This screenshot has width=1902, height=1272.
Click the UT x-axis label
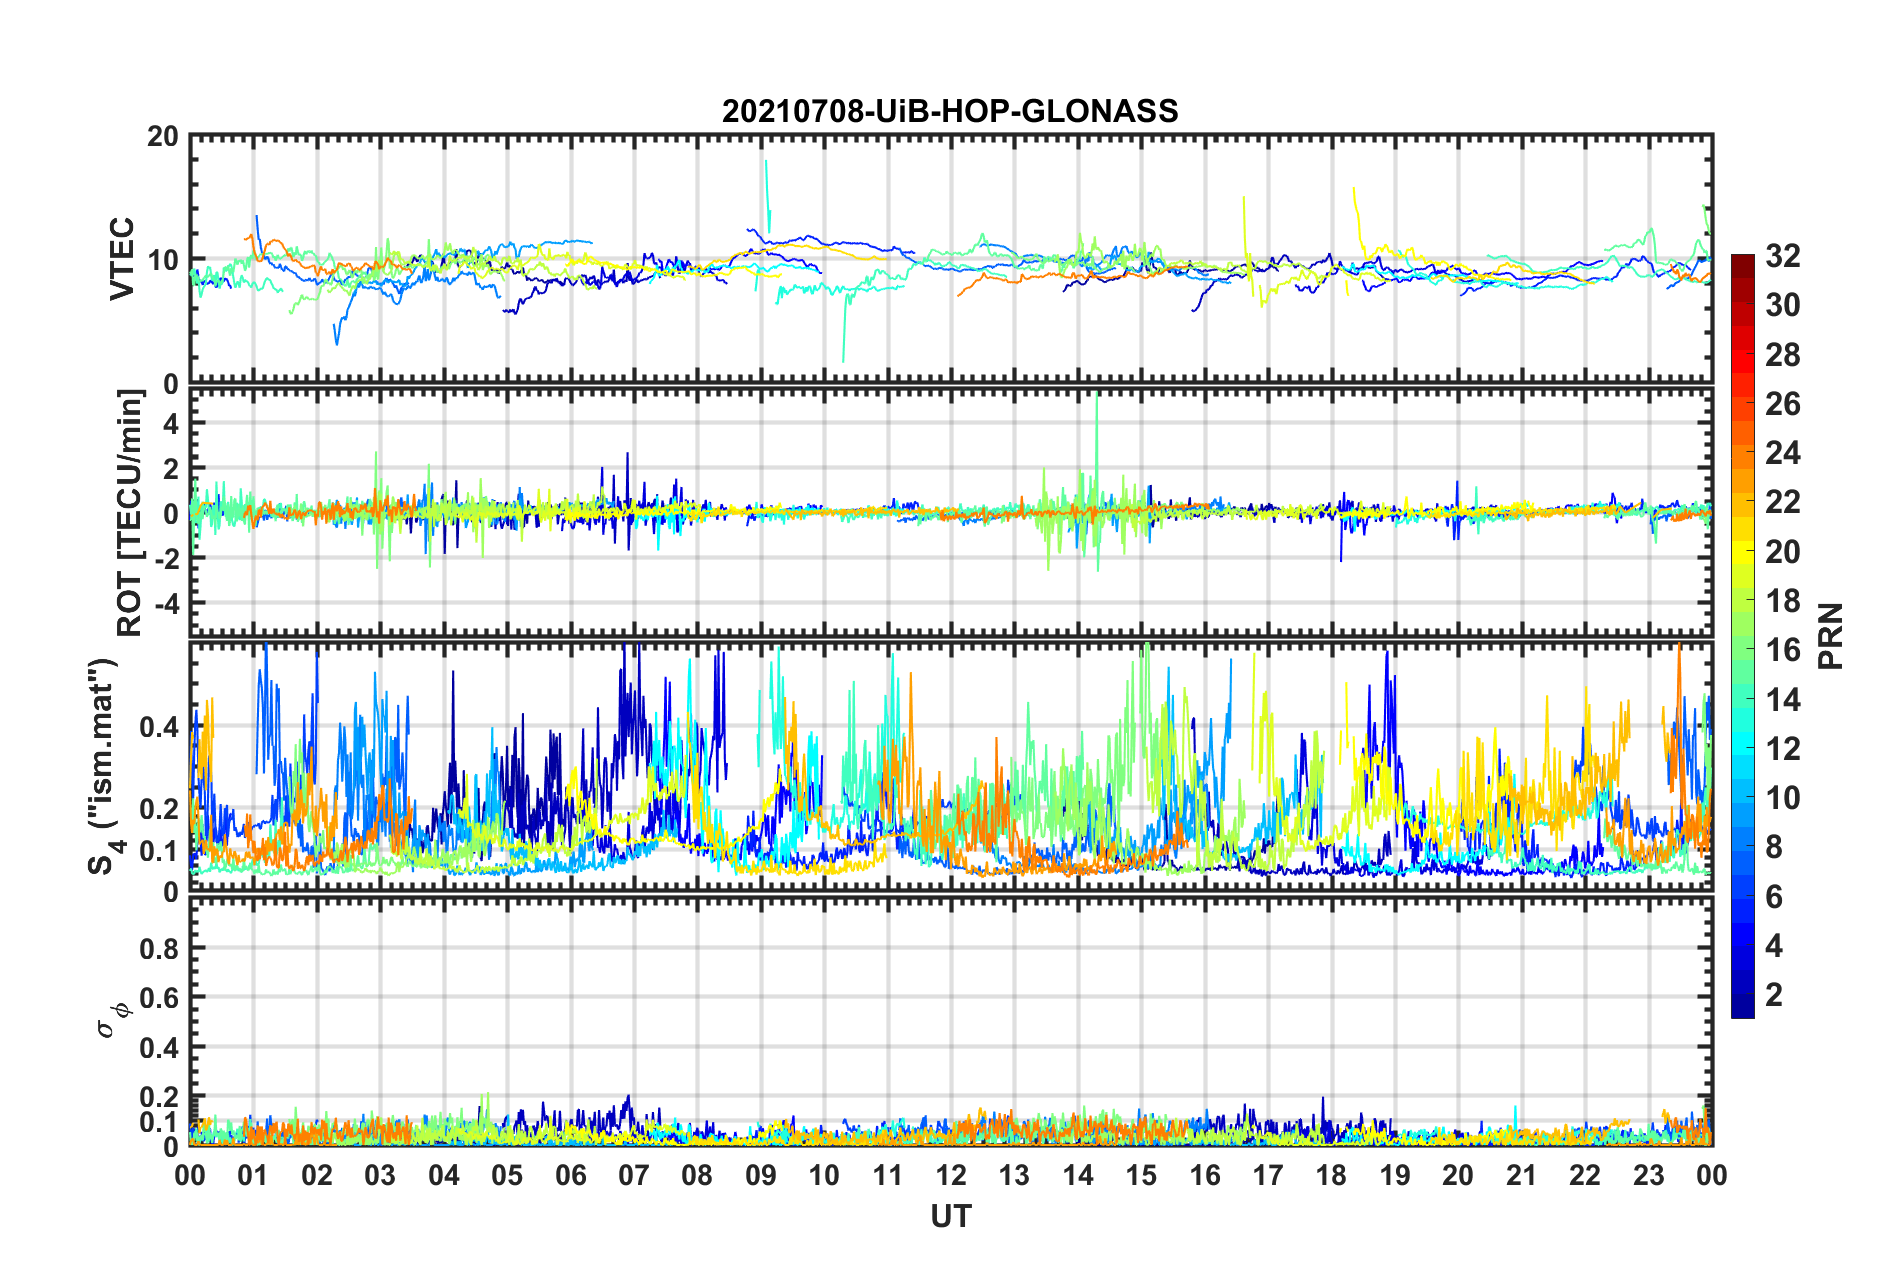[x=950, y=1216]
